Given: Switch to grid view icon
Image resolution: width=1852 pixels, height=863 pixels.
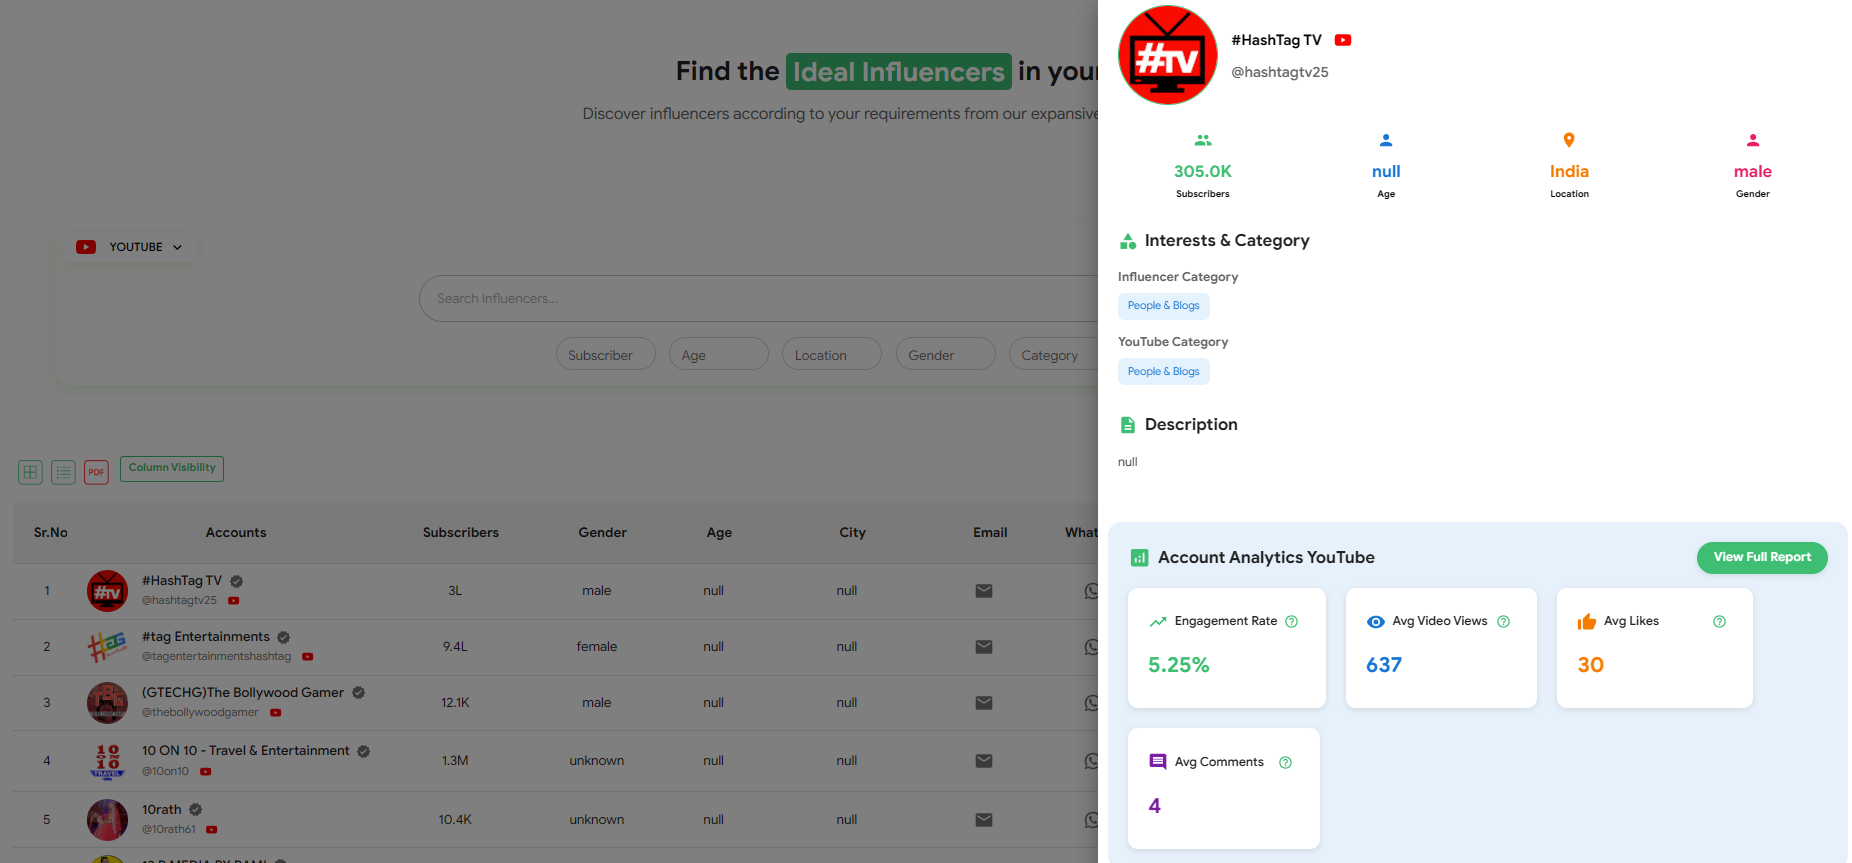Looking at the screenshot, I should pyautogui.click(x=30, y=472).
